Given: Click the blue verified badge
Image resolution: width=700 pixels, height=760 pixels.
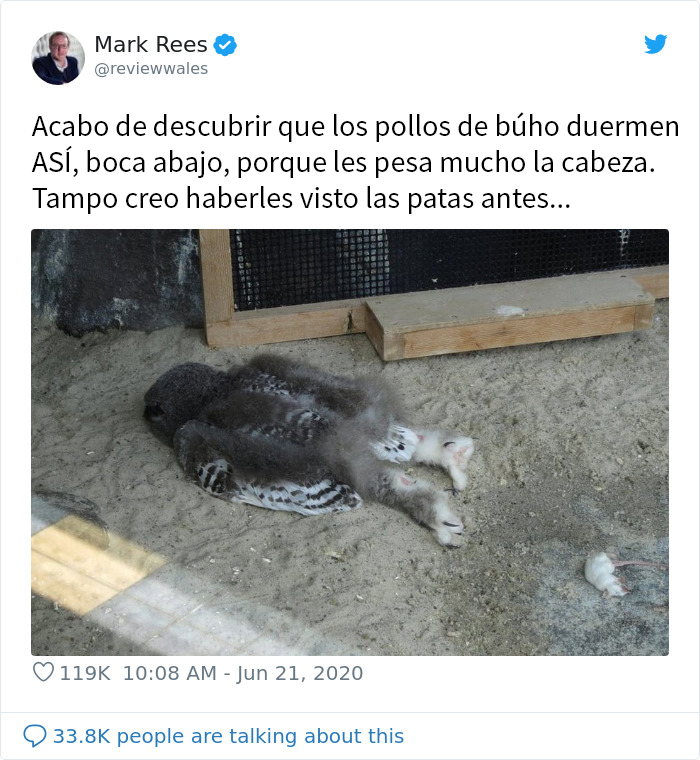Looking at the screenshot, I should pos(225,45).
